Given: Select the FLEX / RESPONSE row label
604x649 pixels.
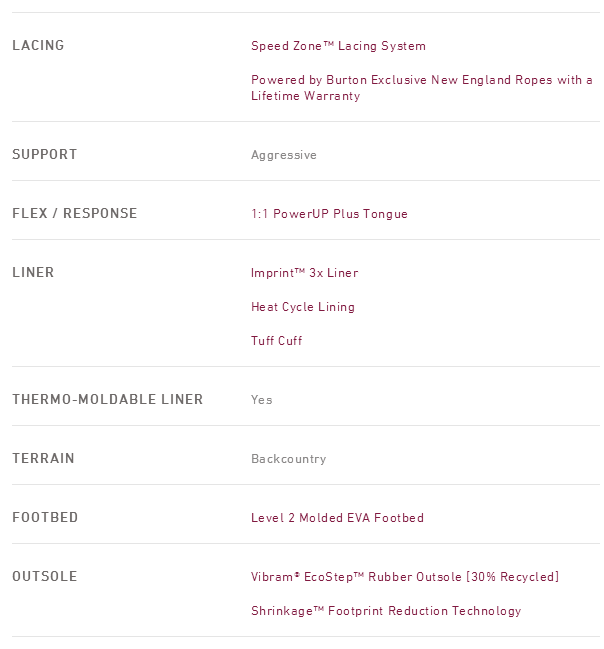Looking at the screenshot, I should (74, 214).
